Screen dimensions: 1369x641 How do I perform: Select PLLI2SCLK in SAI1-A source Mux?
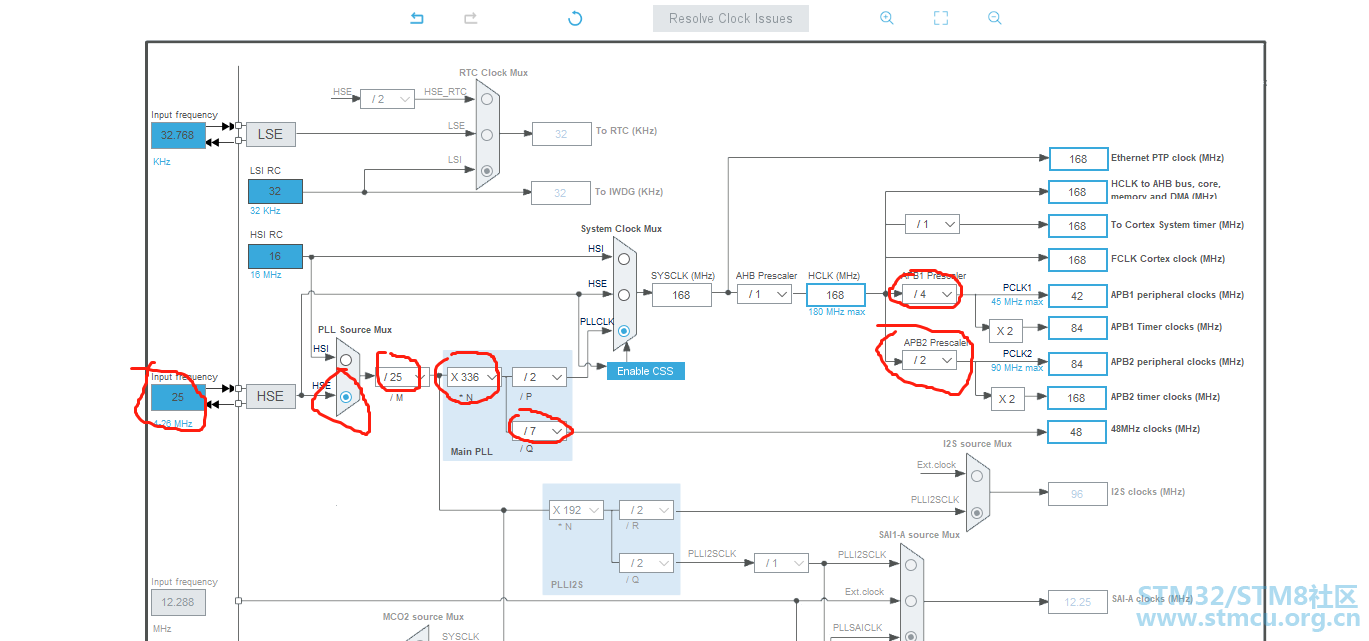909,565
